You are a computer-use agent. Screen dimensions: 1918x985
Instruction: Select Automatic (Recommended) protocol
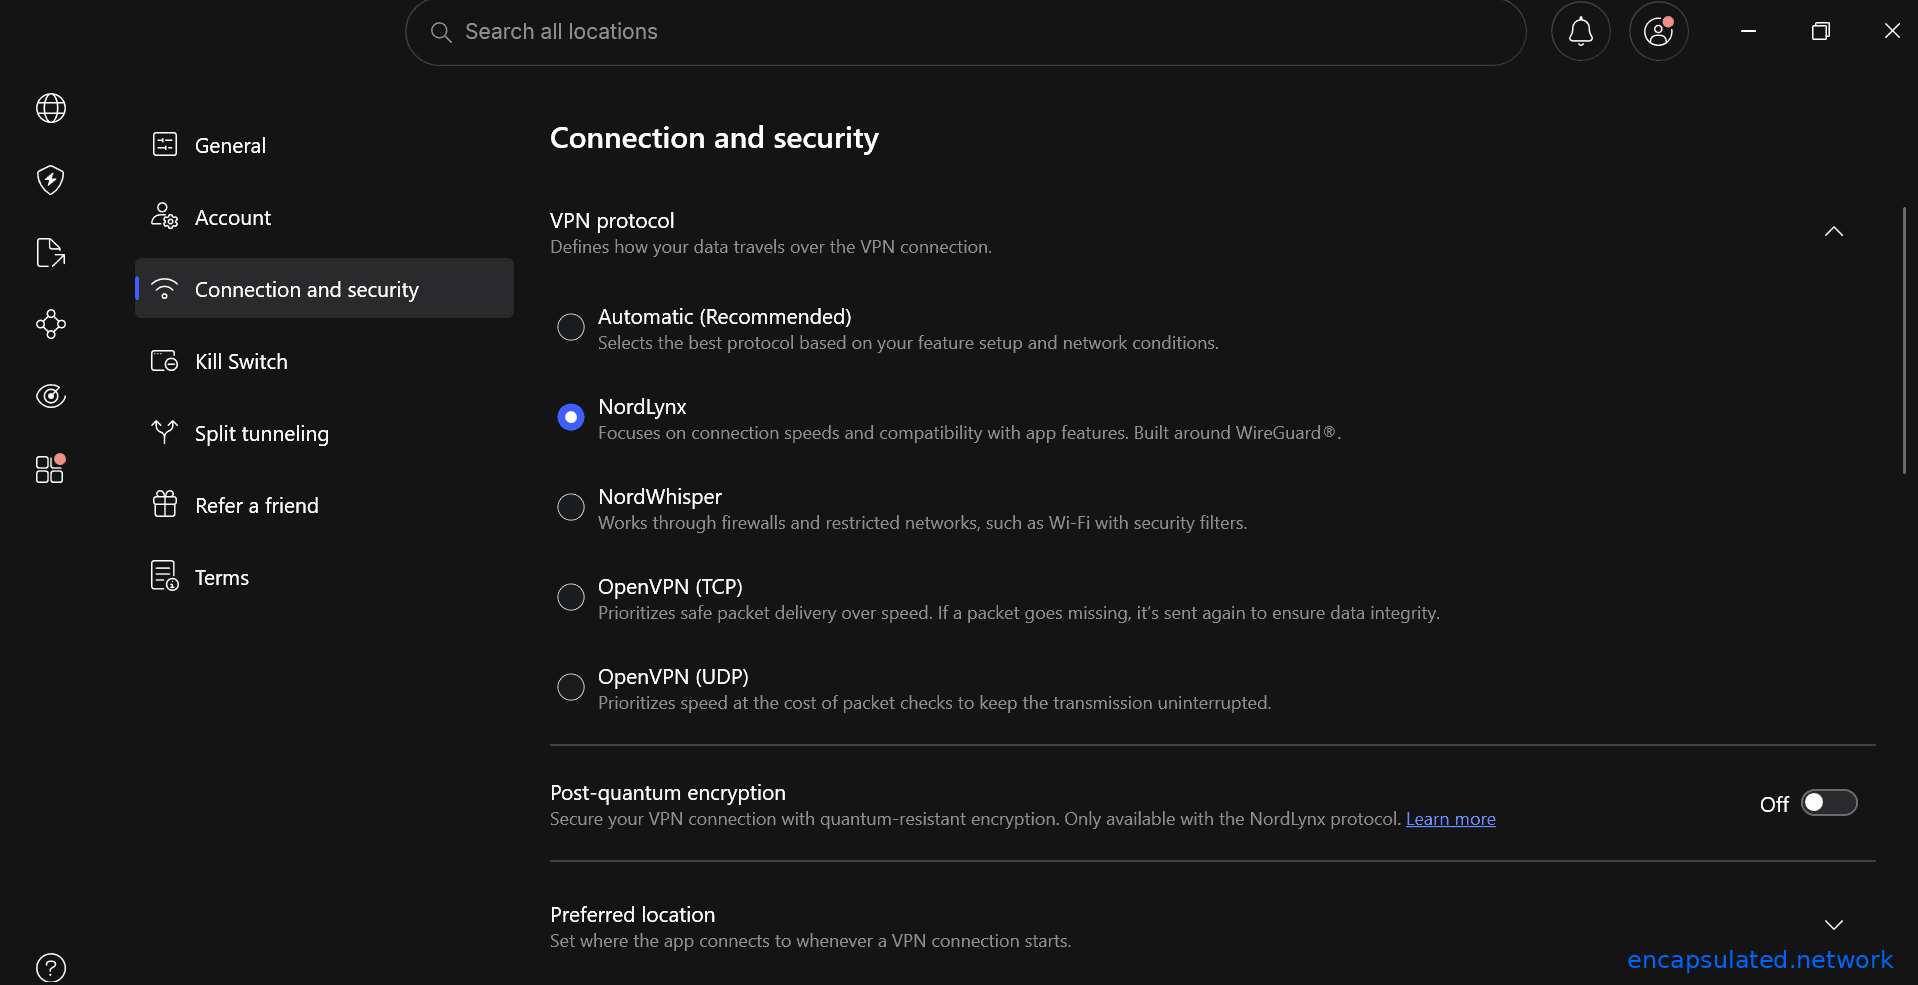point(571,327)
